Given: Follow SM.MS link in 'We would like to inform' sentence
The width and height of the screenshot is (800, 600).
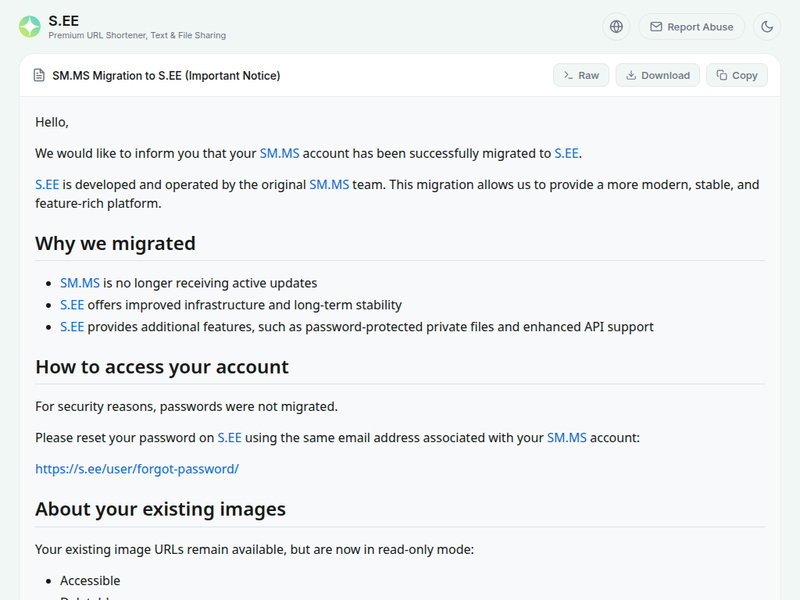Looking at the screenshot, I should pyautogui.click(x=280, y=154).
